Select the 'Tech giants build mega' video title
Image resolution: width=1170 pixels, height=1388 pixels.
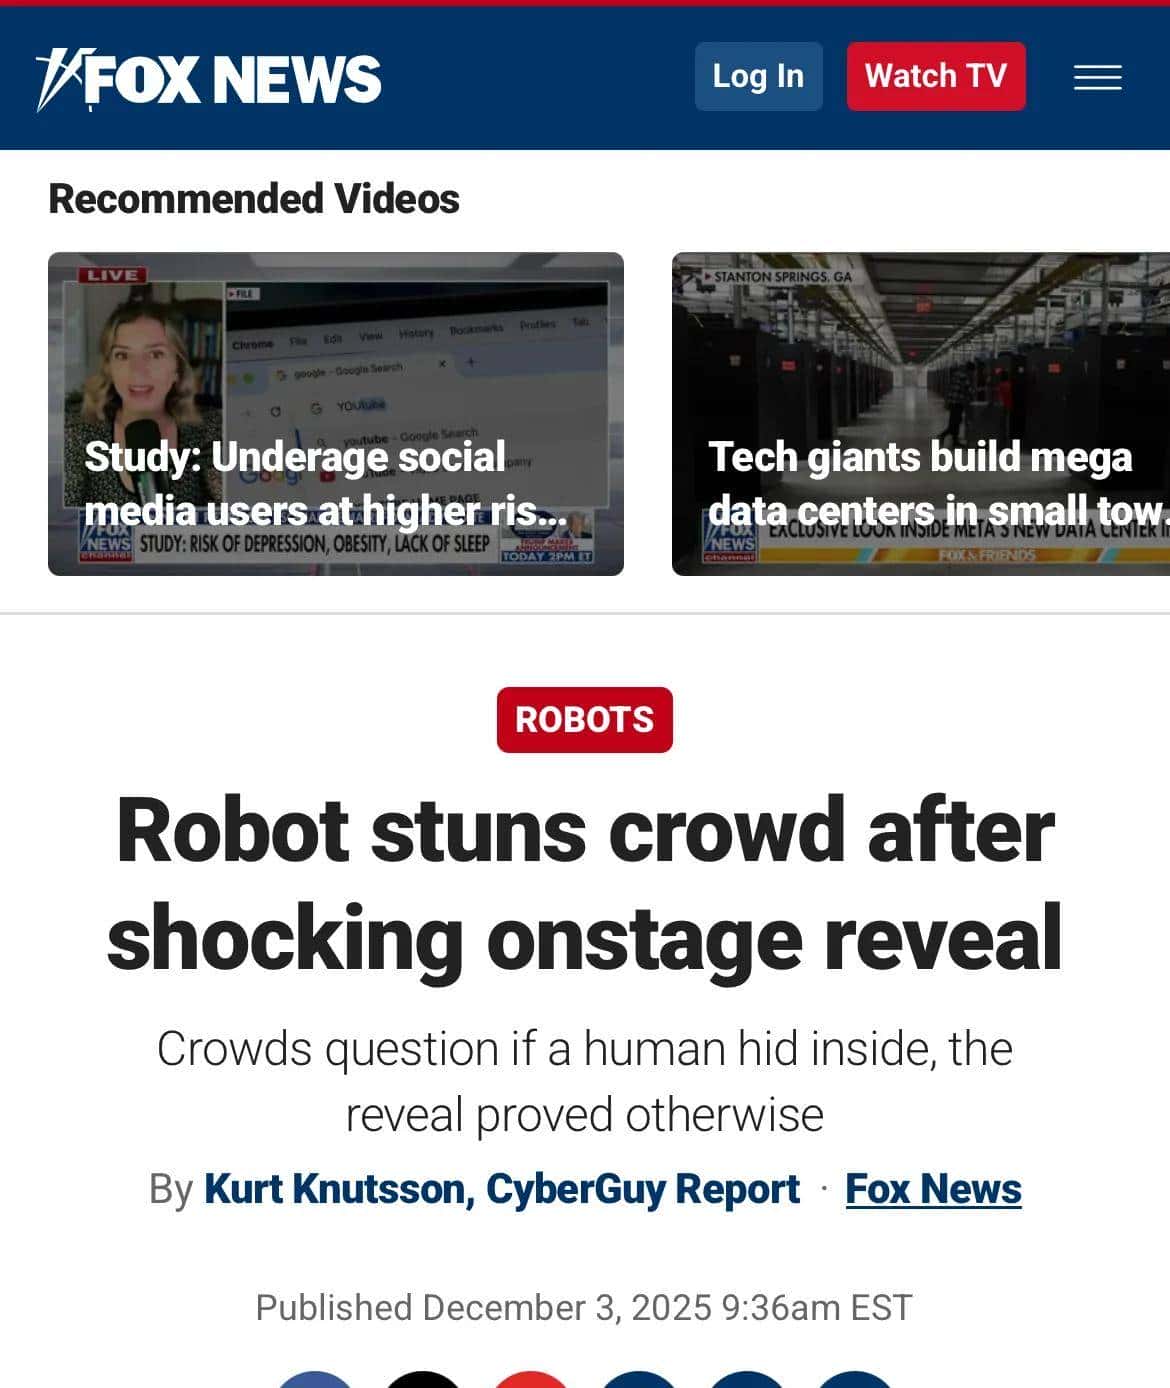pos(920,457)
